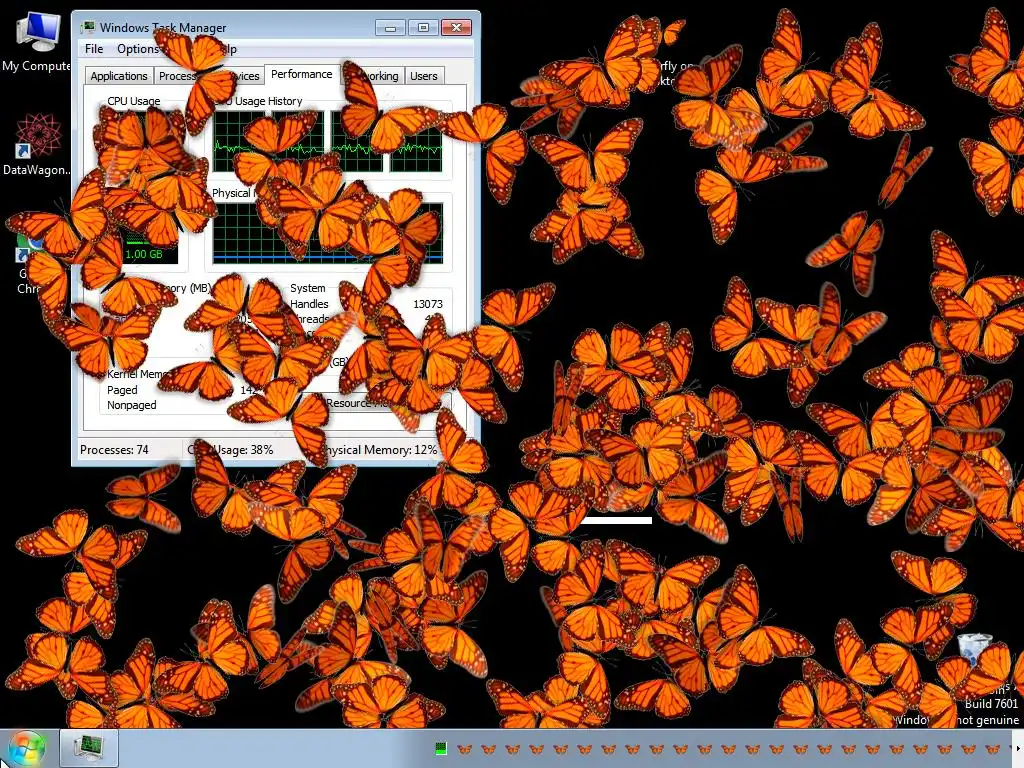Click the 'Nonpaged' kernel memory label
Image resolution: width=1024 pixels, height=768 pixels.
(132, 405)
